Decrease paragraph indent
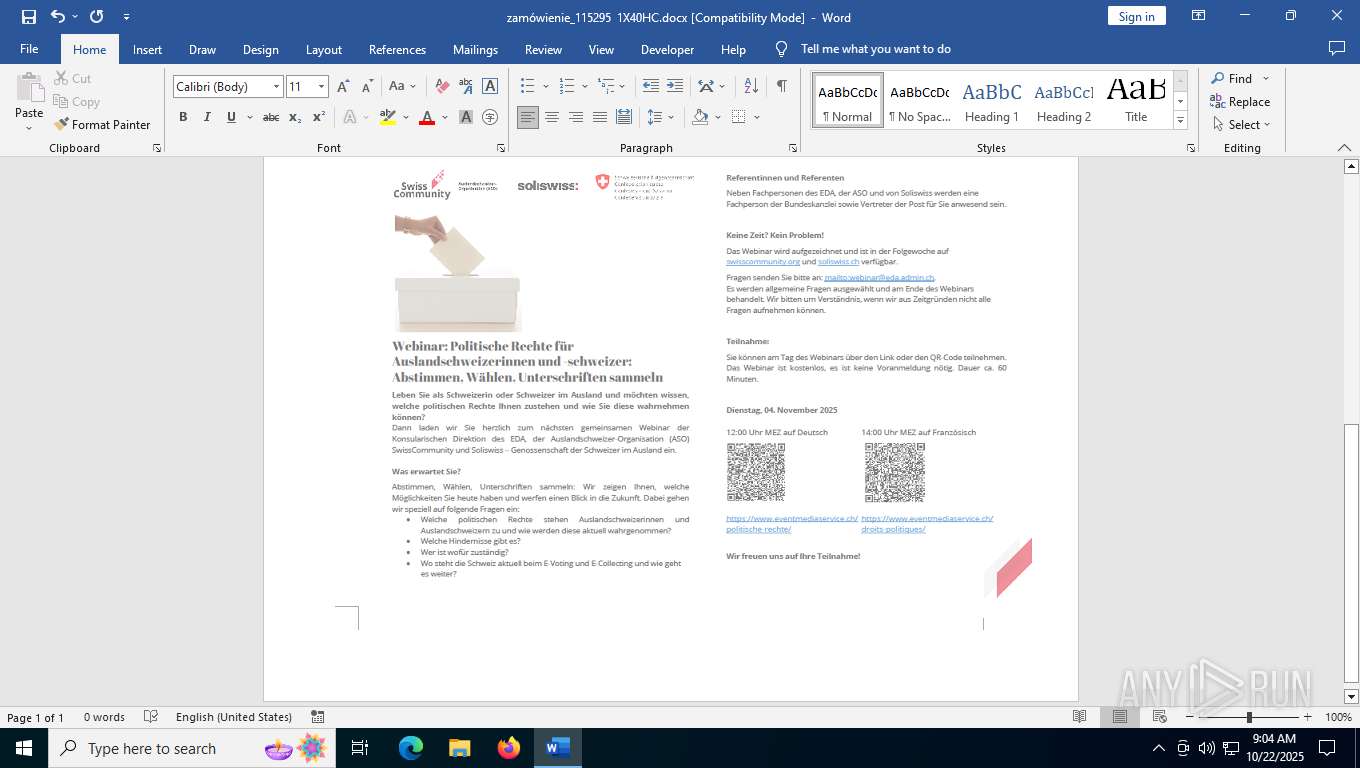1360x768 pixels. (651, 87)
